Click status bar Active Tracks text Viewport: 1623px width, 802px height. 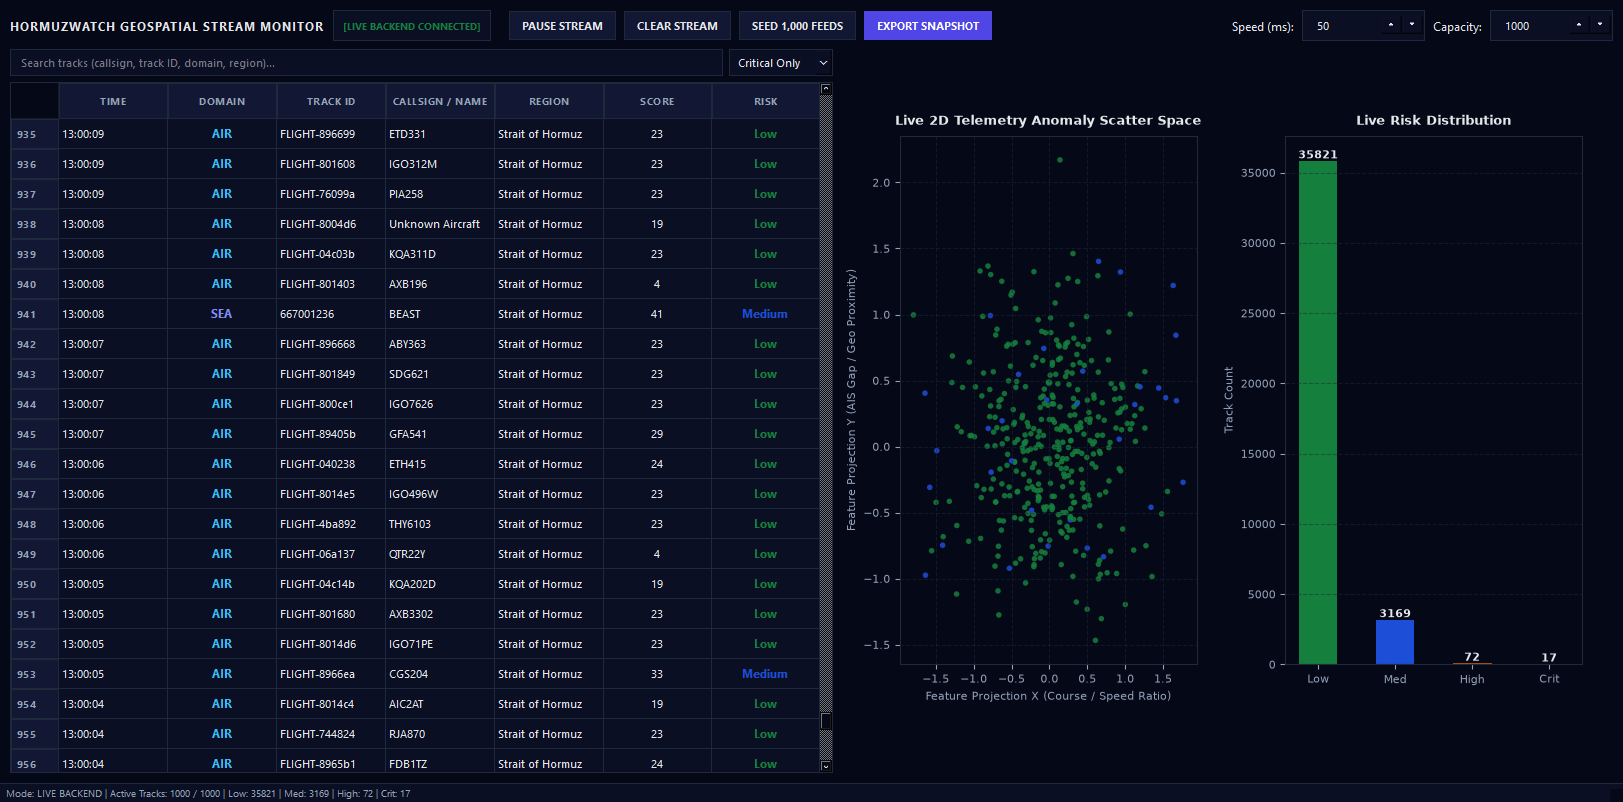click(165, 794)
